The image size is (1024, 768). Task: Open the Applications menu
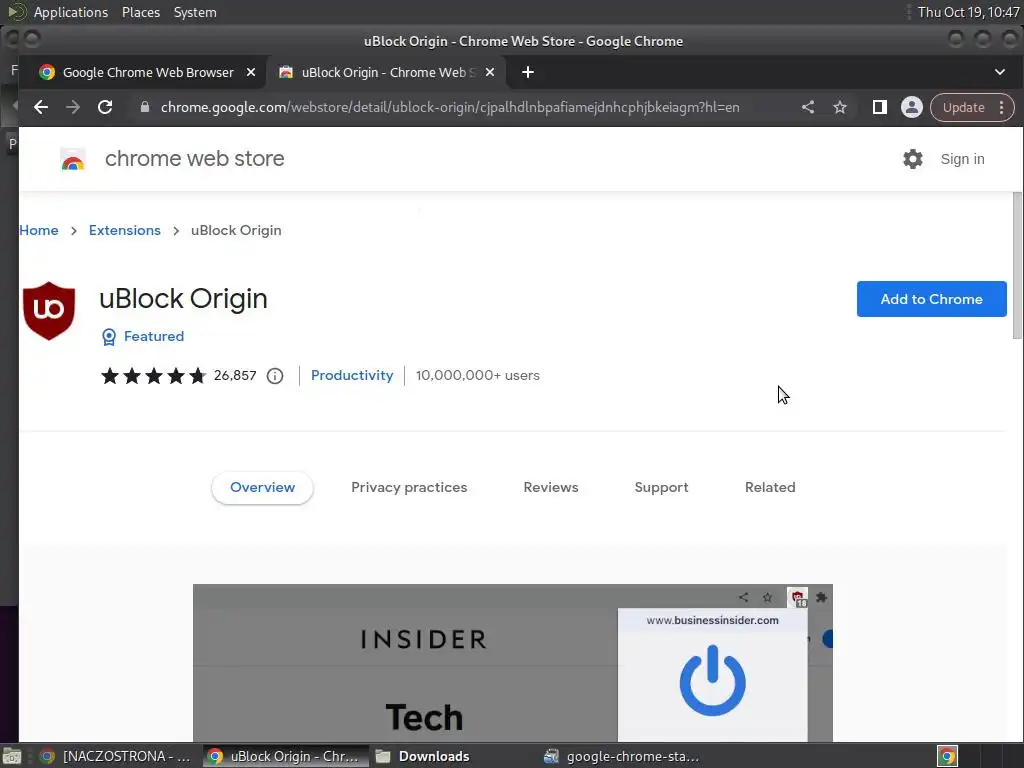[x=71, y=12]
